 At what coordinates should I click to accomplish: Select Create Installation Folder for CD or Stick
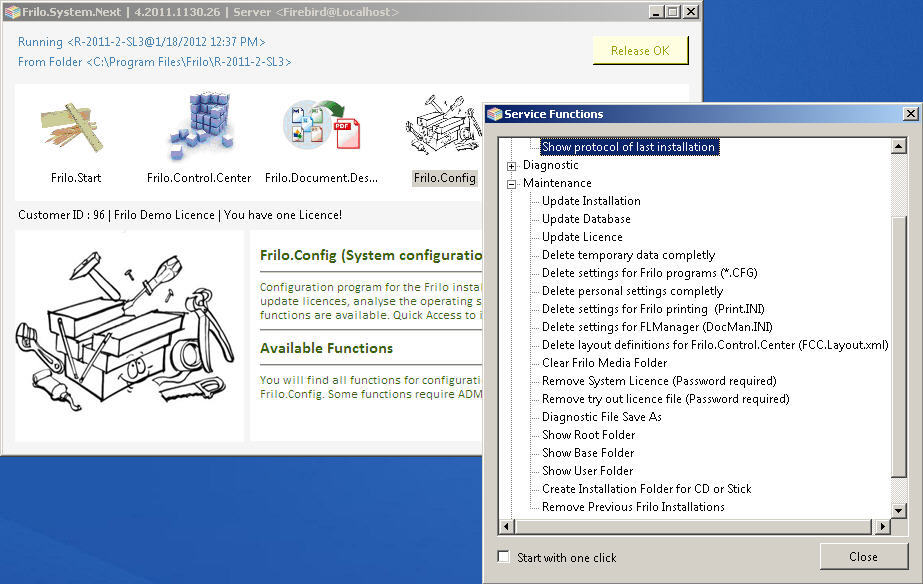pyautogui.click(x=646, y=489)
